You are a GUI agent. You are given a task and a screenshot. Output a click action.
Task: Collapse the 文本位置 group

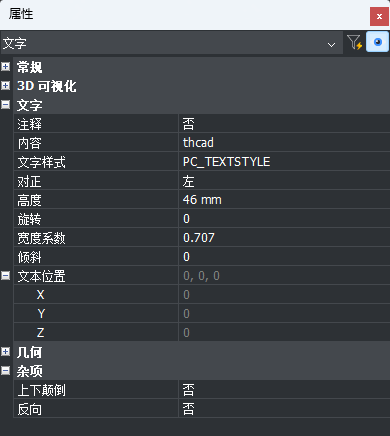tap(6, 276)
